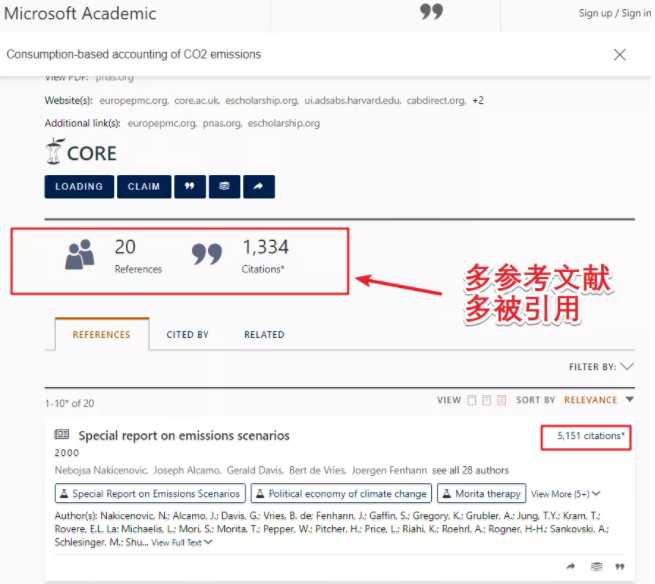Image resolution: width=655 pixels, height=584 pixels.
Task: Share the Special report result
Action: click(x=571, y=566)
